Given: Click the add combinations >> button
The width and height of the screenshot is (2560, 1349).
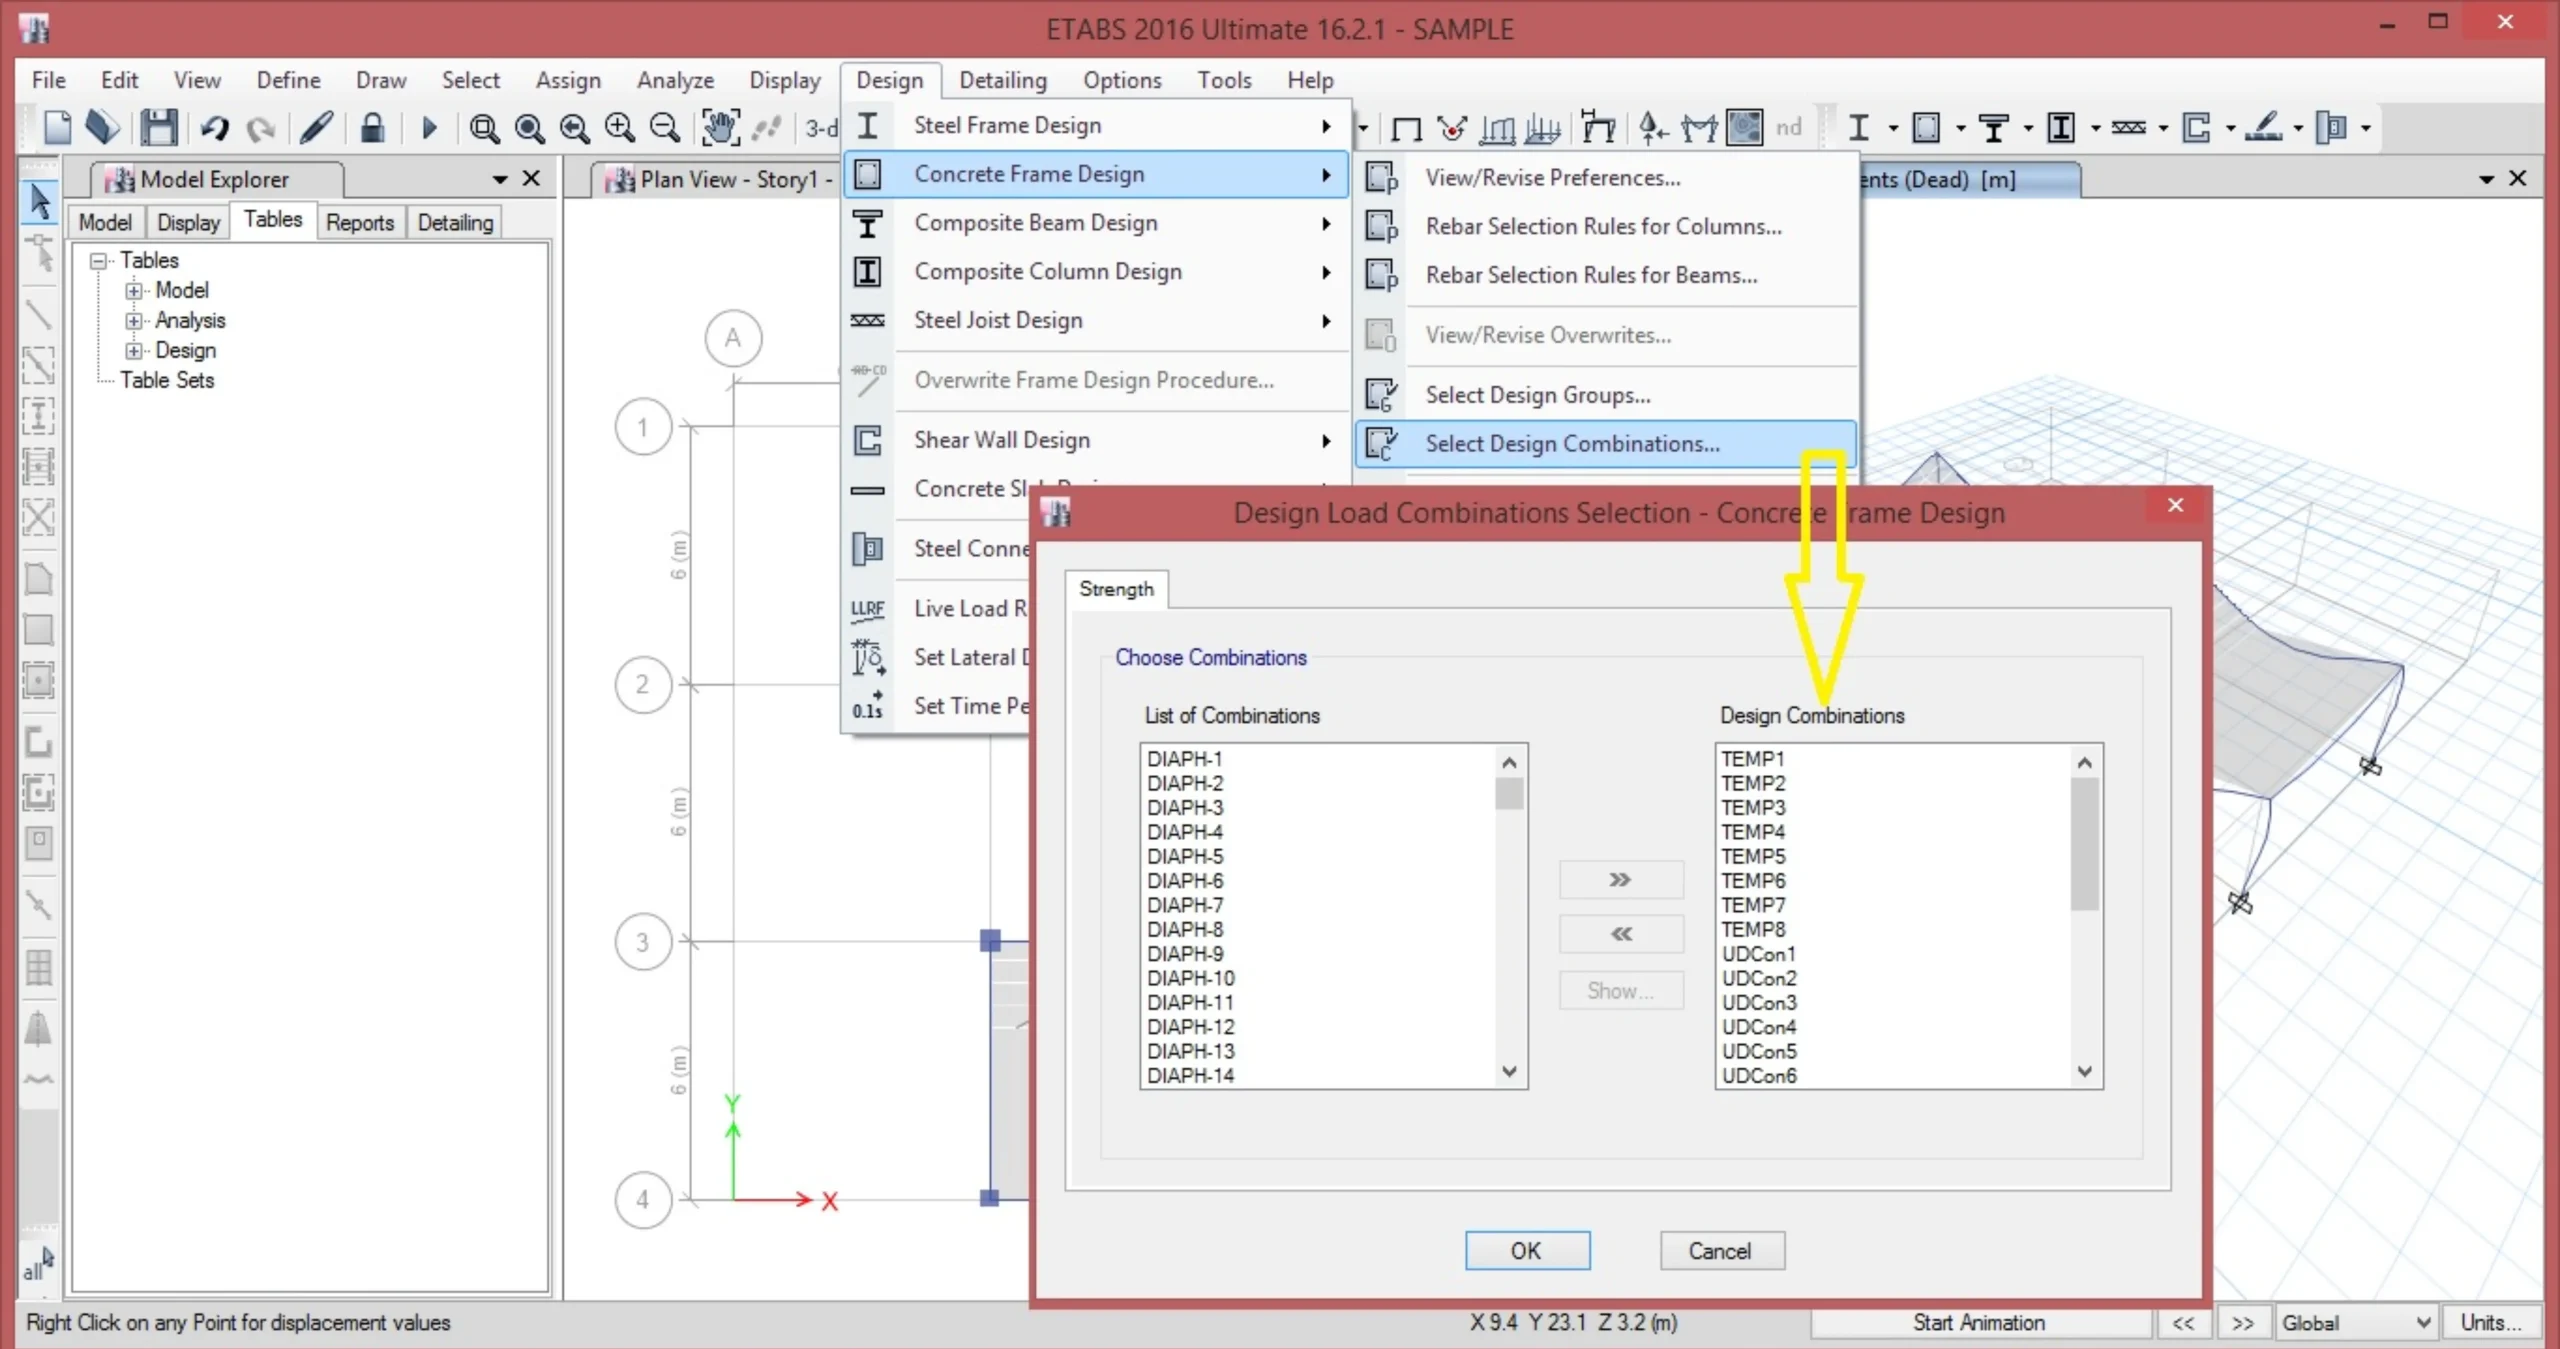Looking at the screenshot, I should click(1620, 880).
